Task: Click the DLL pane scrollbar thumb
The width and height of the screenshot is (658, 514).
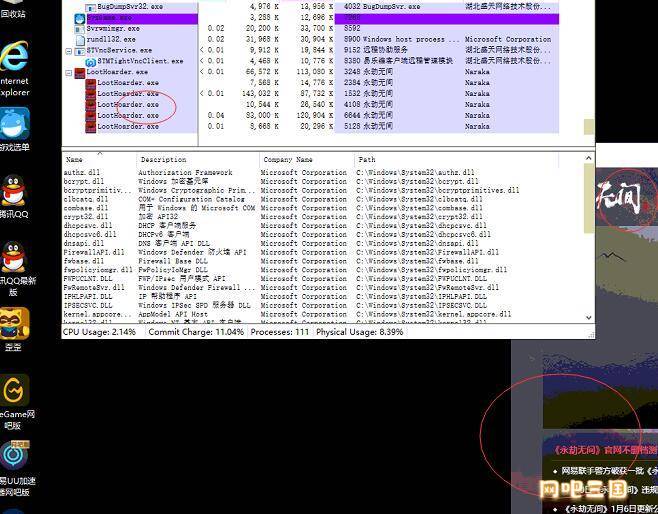Action: coord(588,198)
